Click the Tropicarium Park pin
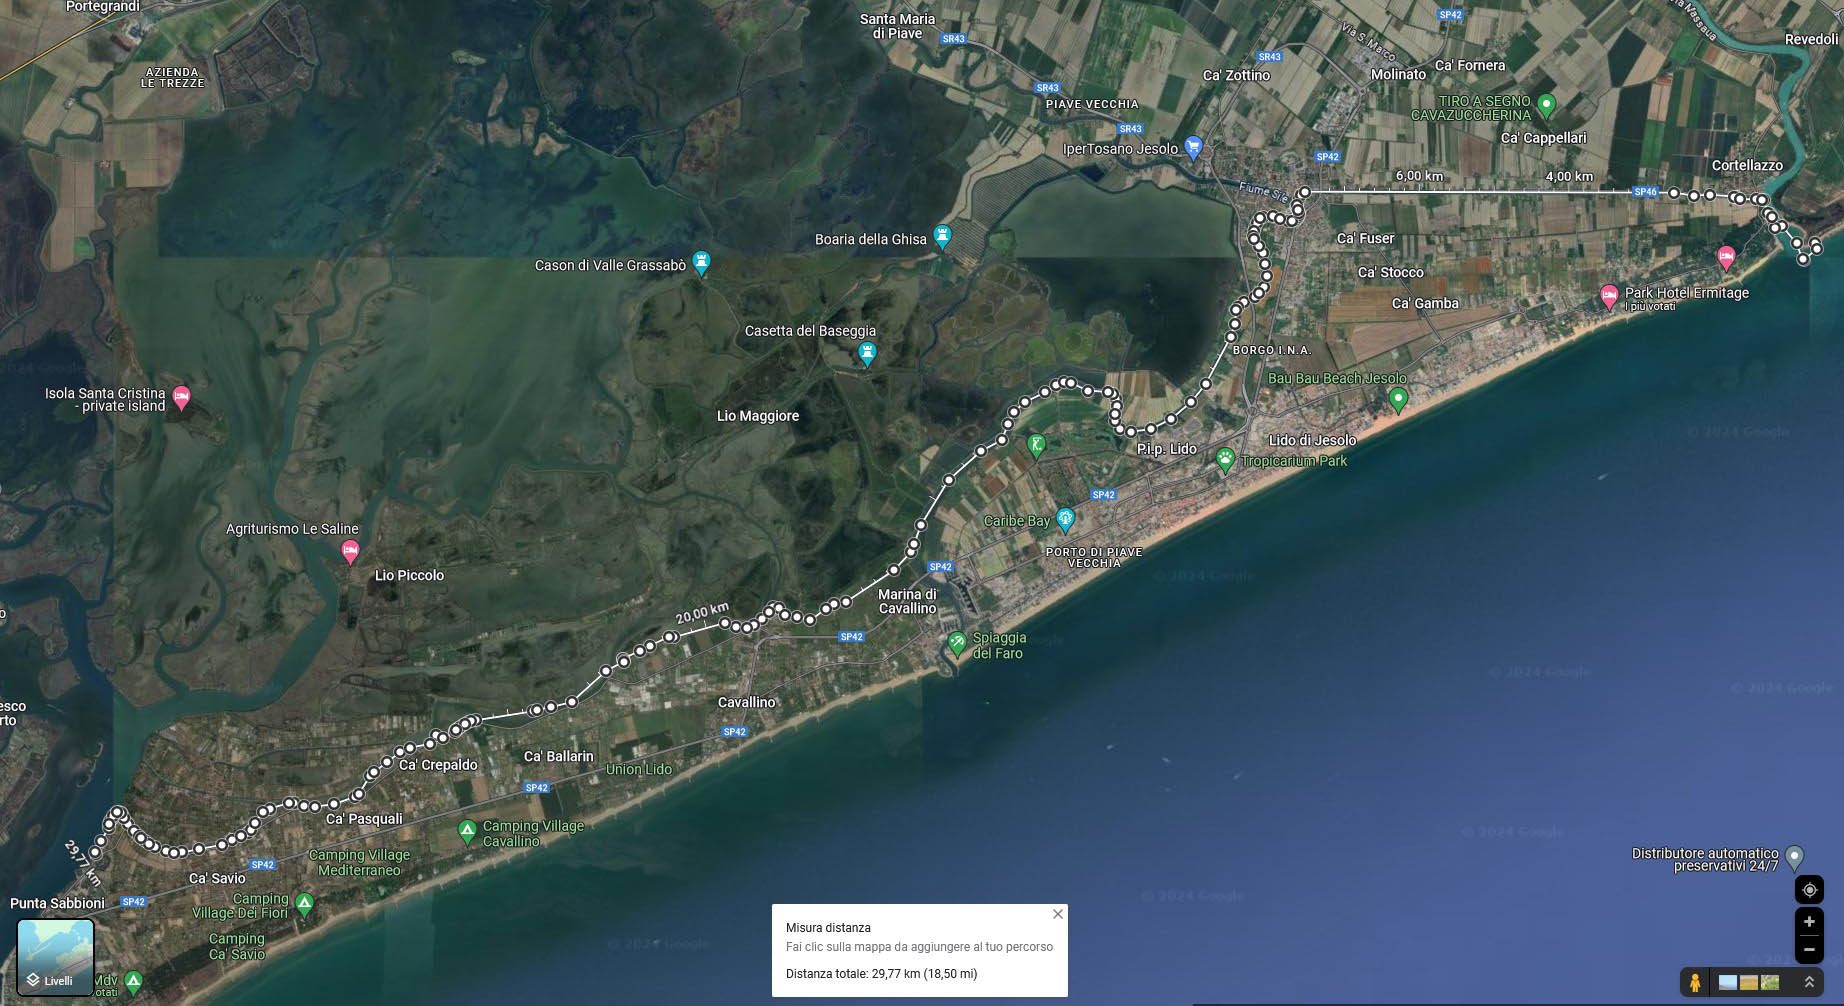Screen dimensions: 1844x1006 [1225, 459]
